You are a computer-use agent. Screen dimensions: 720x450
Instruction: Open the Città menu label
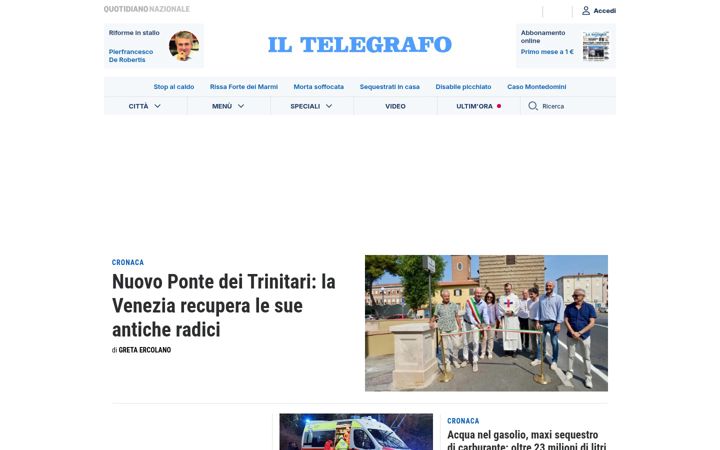[138, 106]
